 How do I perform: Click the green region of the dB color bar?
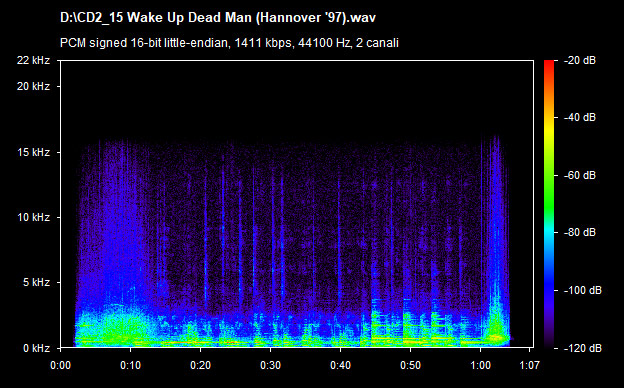coord(549,191)
